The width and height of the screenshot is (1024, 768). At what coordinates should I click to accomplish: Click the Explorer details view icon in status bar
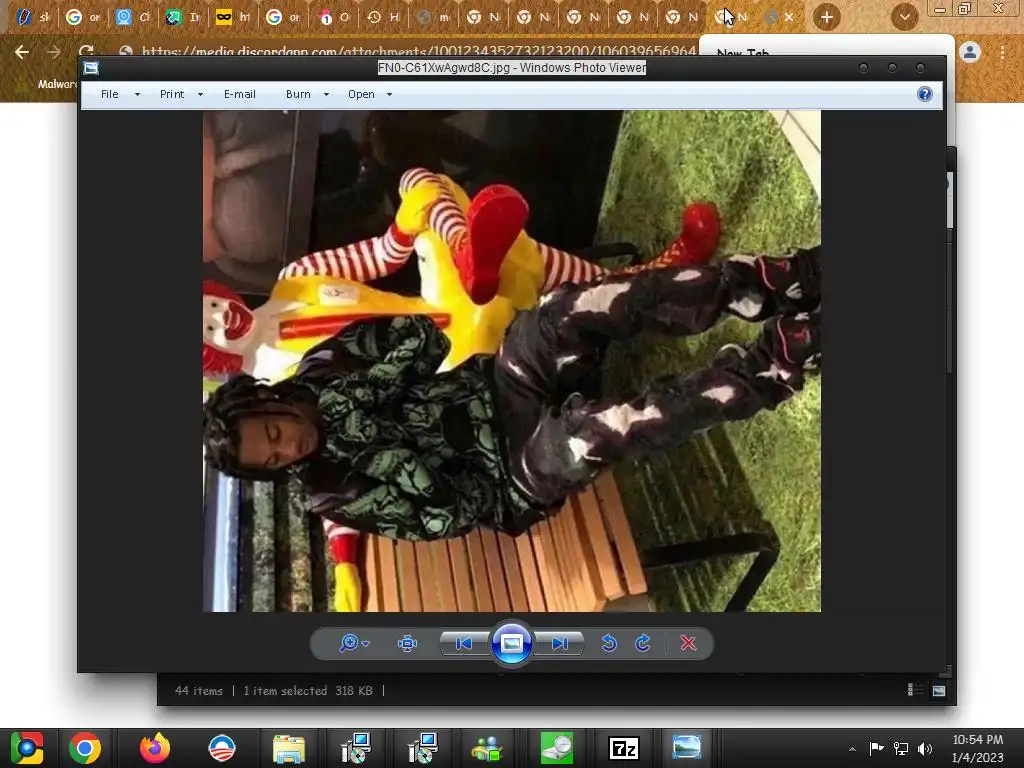click(x=916, y=690)
